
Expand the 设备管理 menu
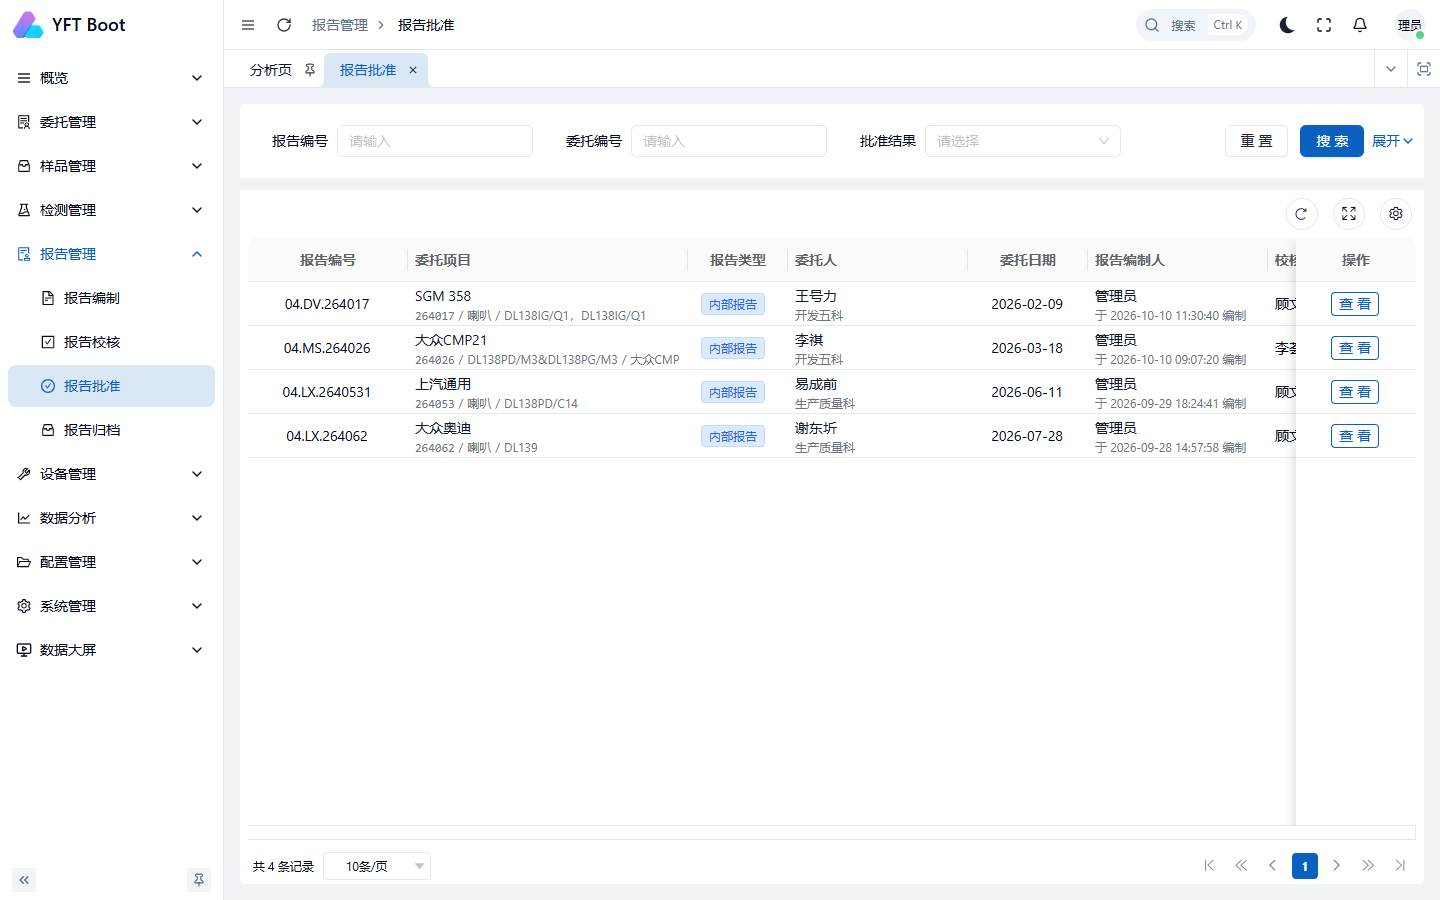tap(111, 474)
